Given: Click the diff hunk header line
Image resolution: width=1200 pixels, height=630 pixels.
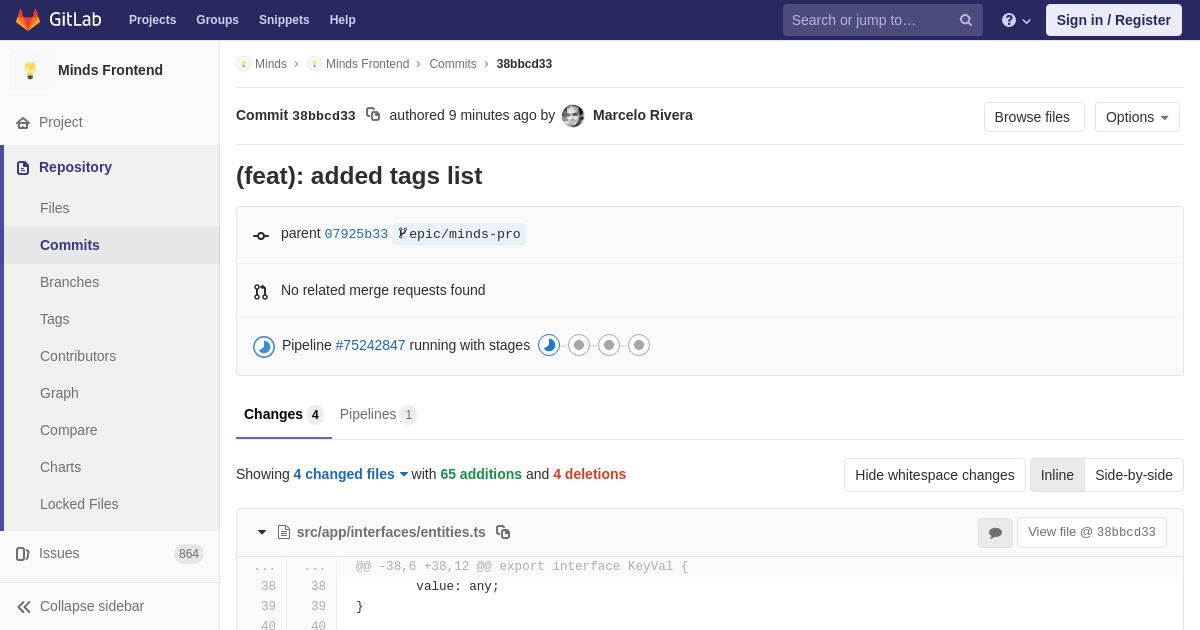Looking at the screenshot, I should pyautogui.click(x=522, y=567).
